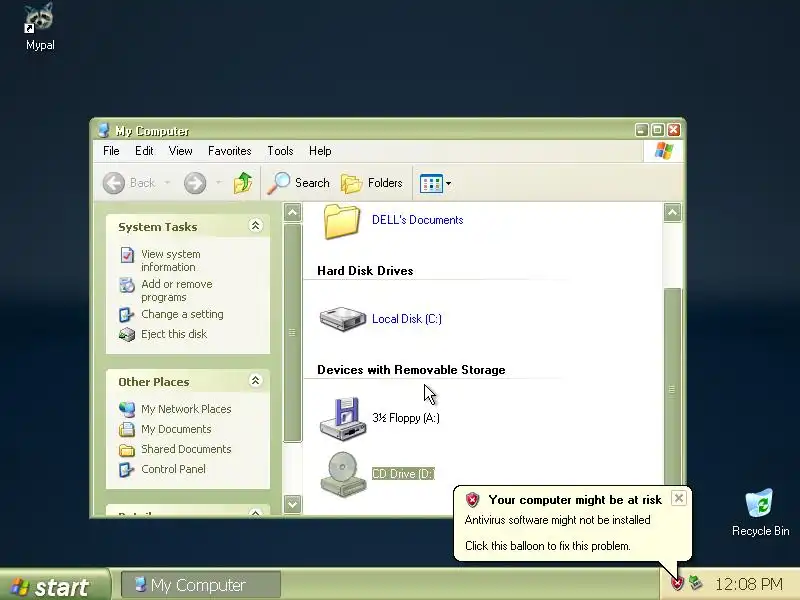800x600 pixels.
Task: Click the DELL's Documents label
Action: coord(417,220)
